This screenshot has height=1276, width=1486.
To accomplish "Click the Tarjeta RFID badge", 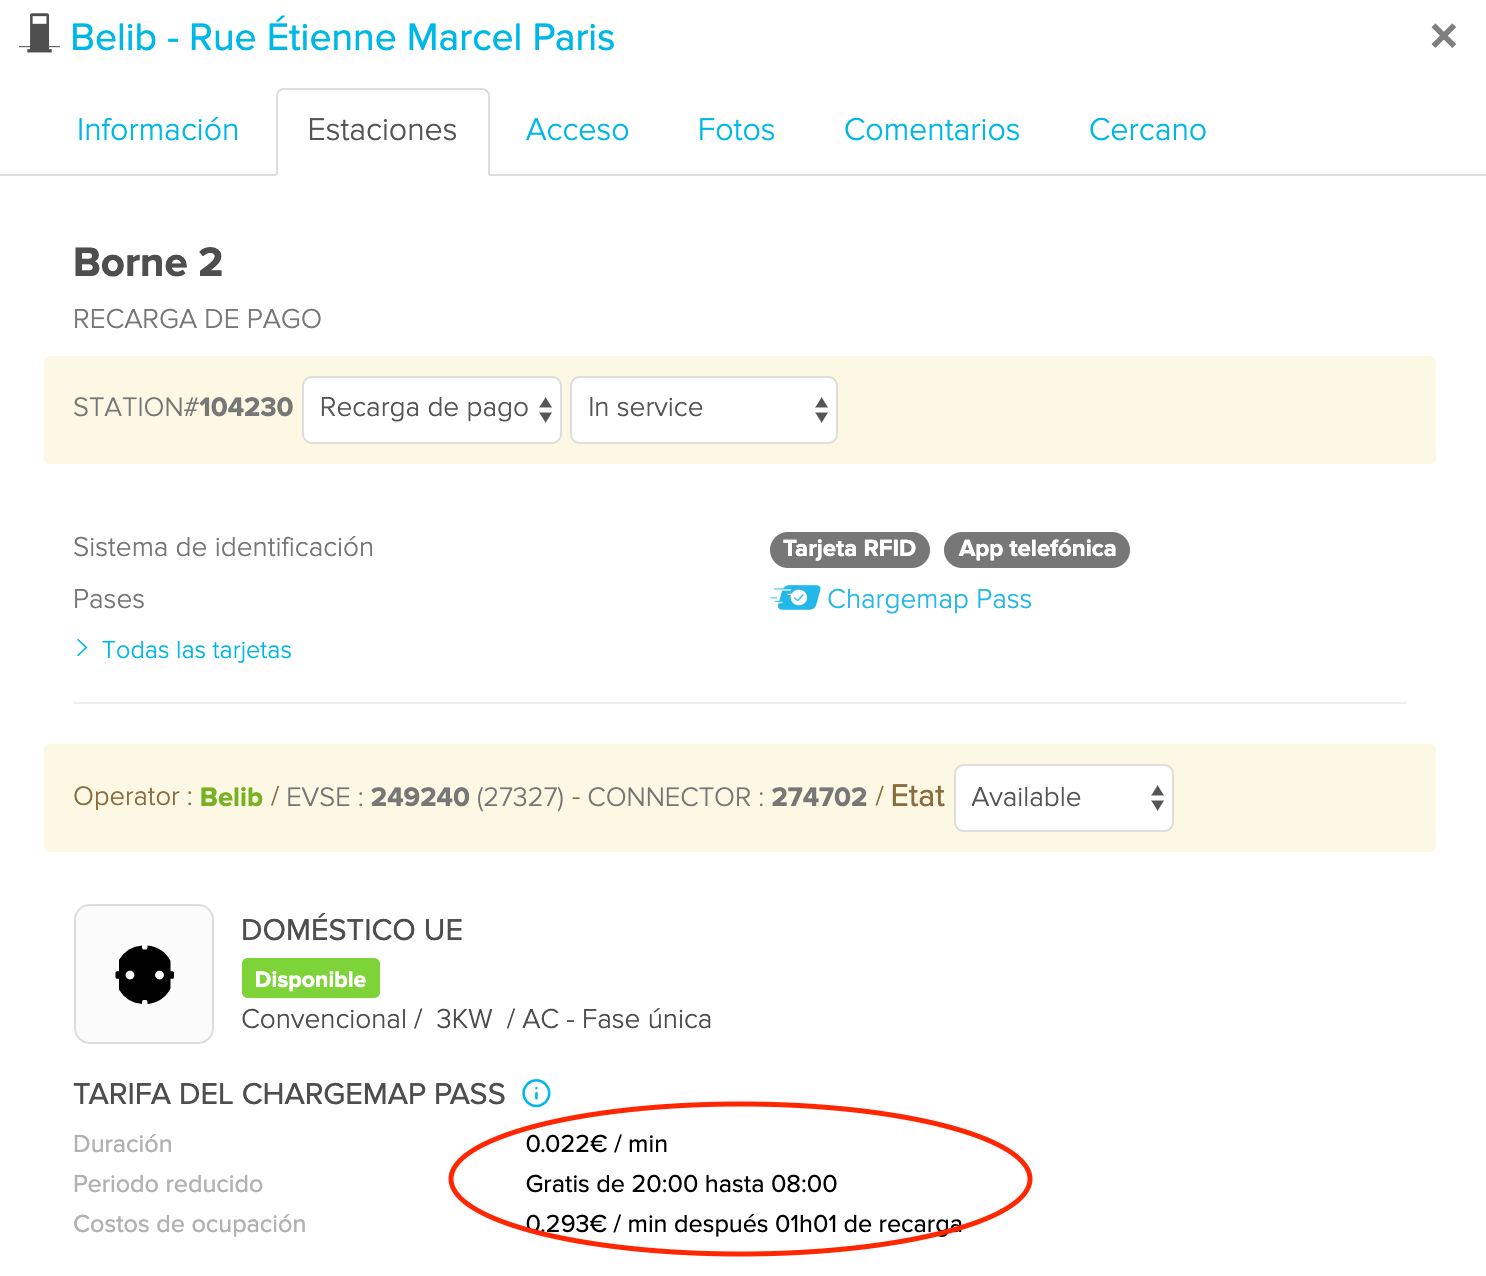I will (x=850, y=549).
